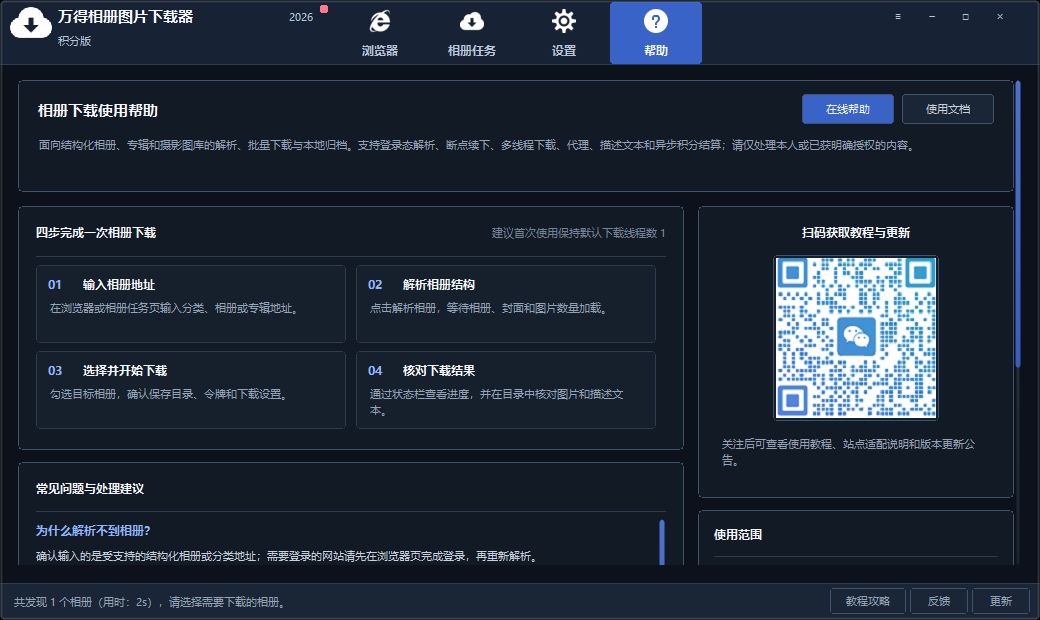Click the 为什么解析不到相册? question

93,530
